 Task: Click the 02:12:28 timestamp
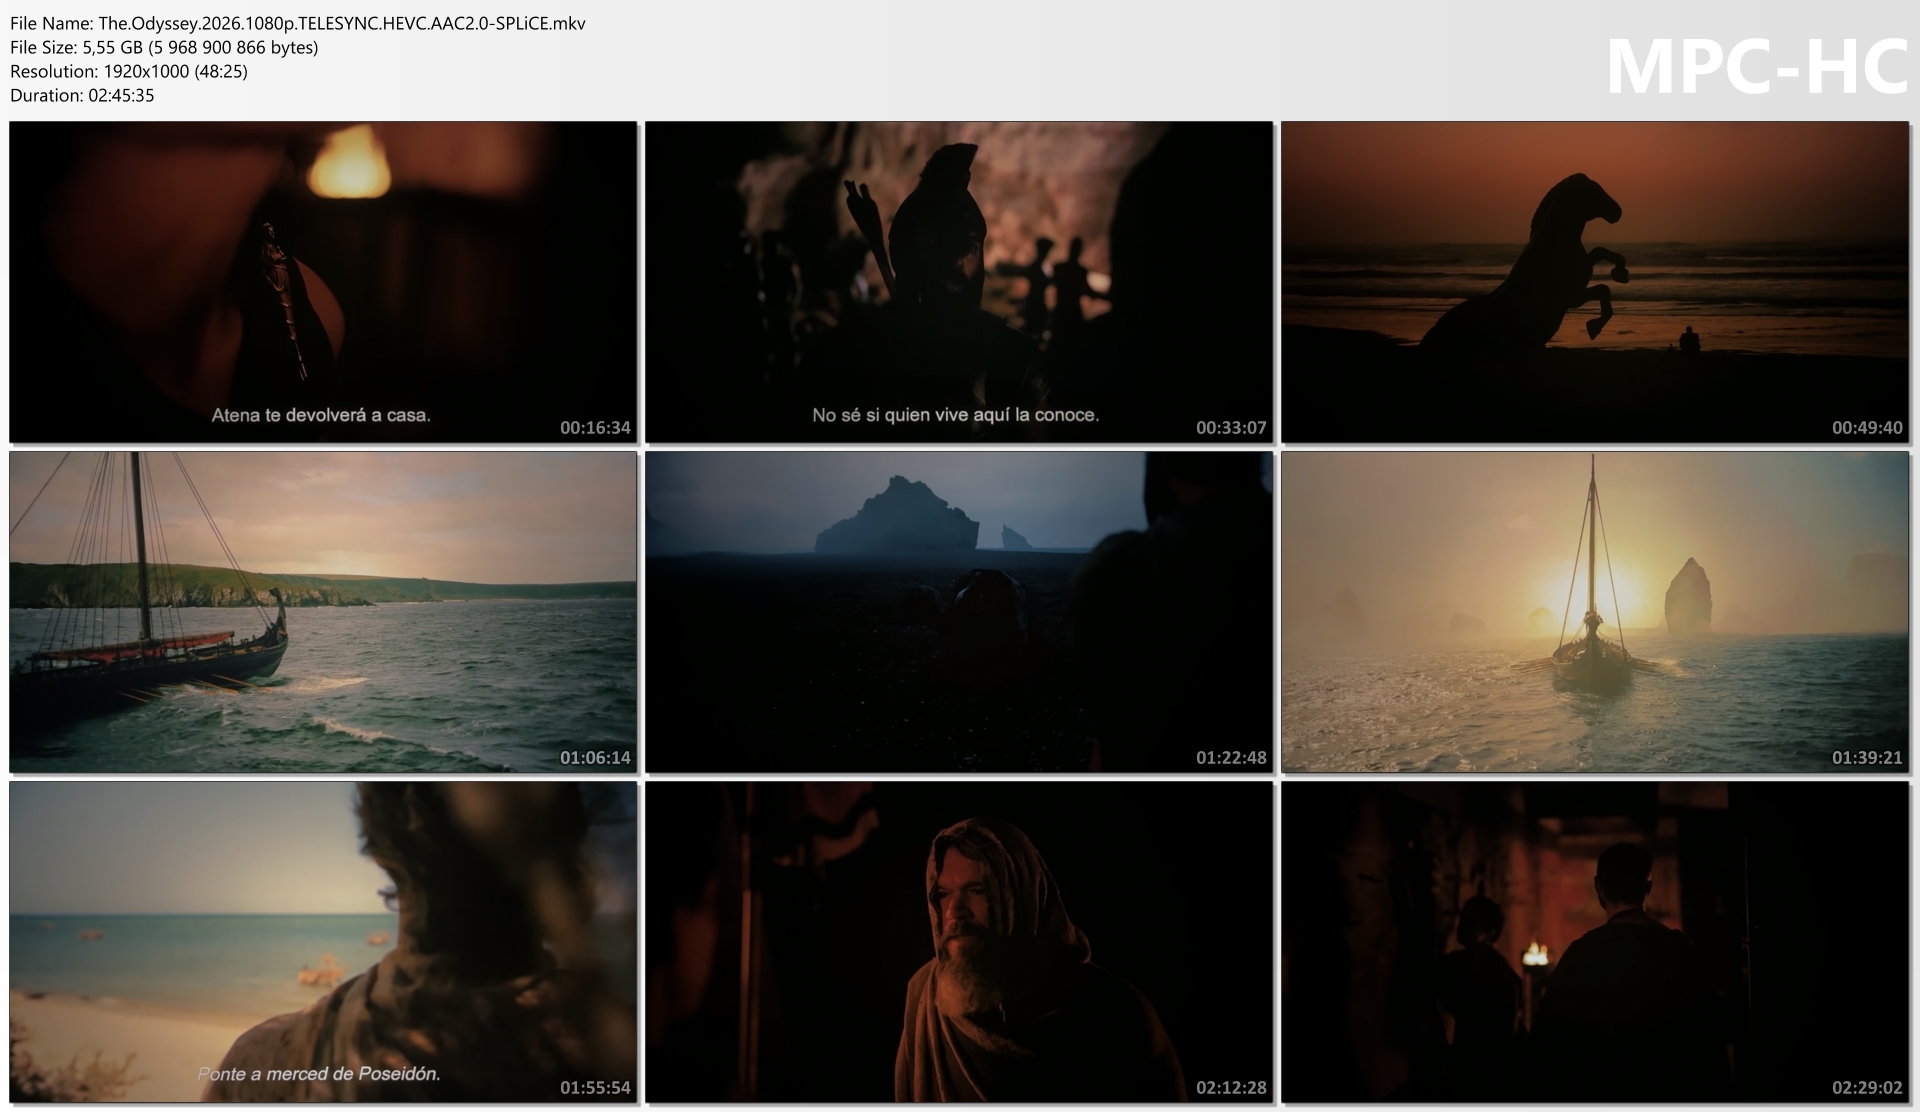point(1231,1088)
